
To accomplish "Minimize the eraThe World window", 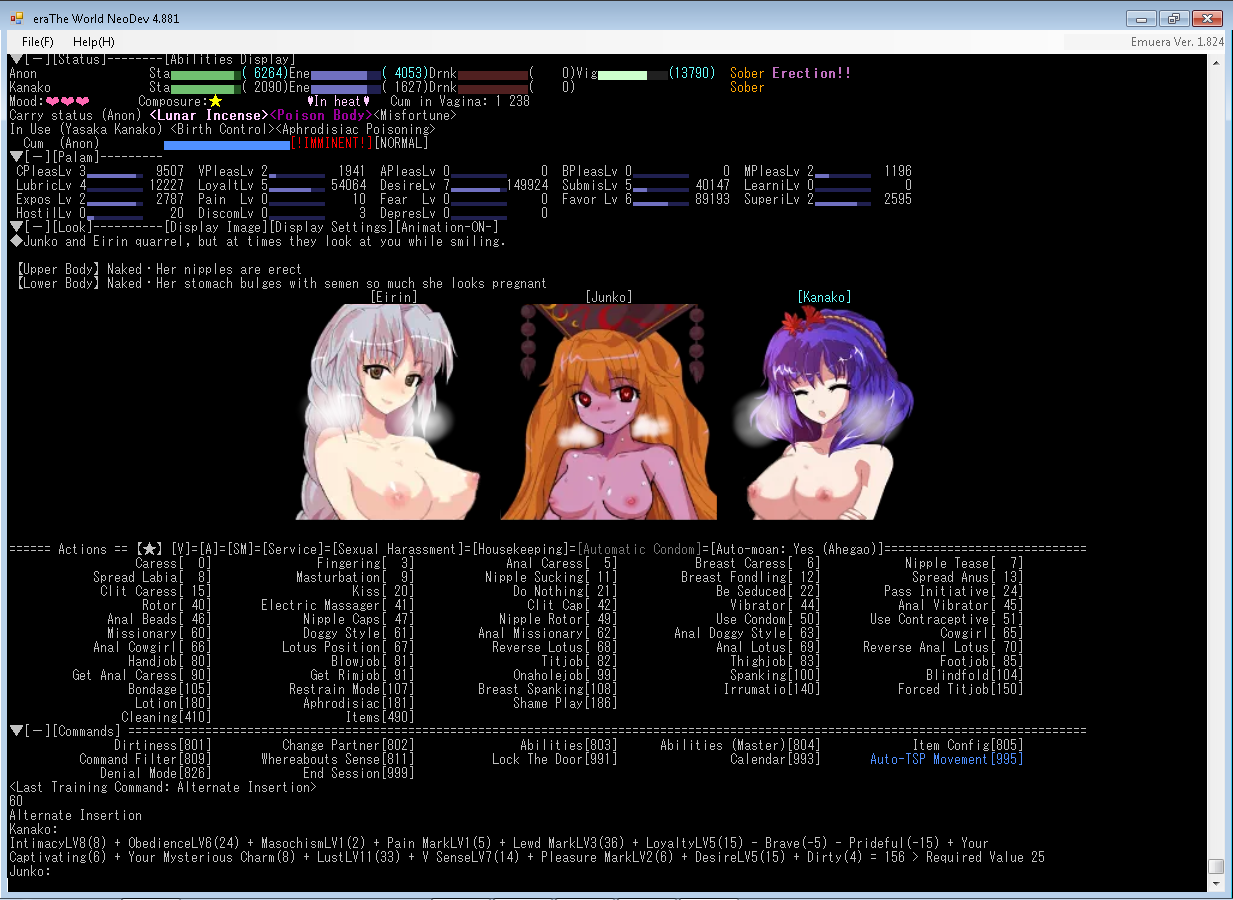I will point(1141,18).
